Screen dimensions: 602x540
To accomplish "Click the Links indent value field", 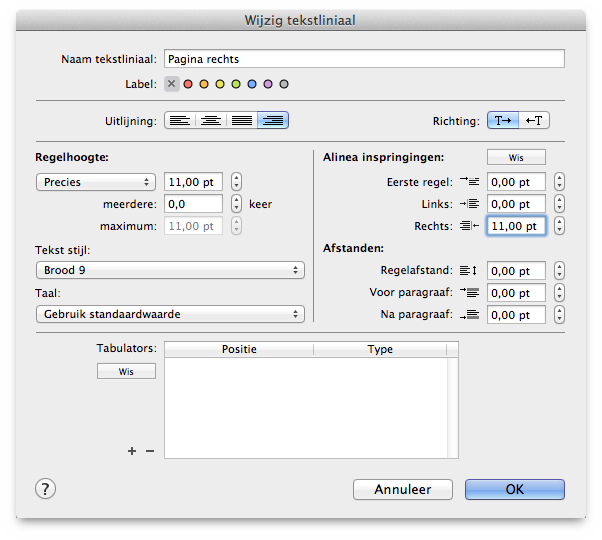I will pyautogui.click(x=516, y=204).
